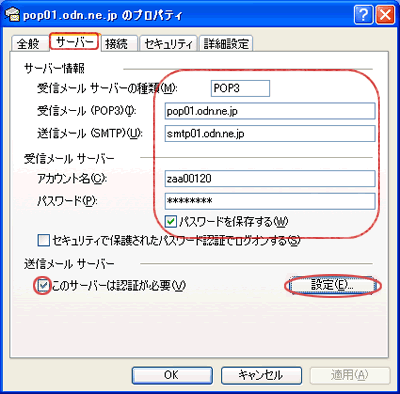Click the 送信メール サーバー section heading
The height and width of the screenshot is (394, 400).
pos(69,264)
